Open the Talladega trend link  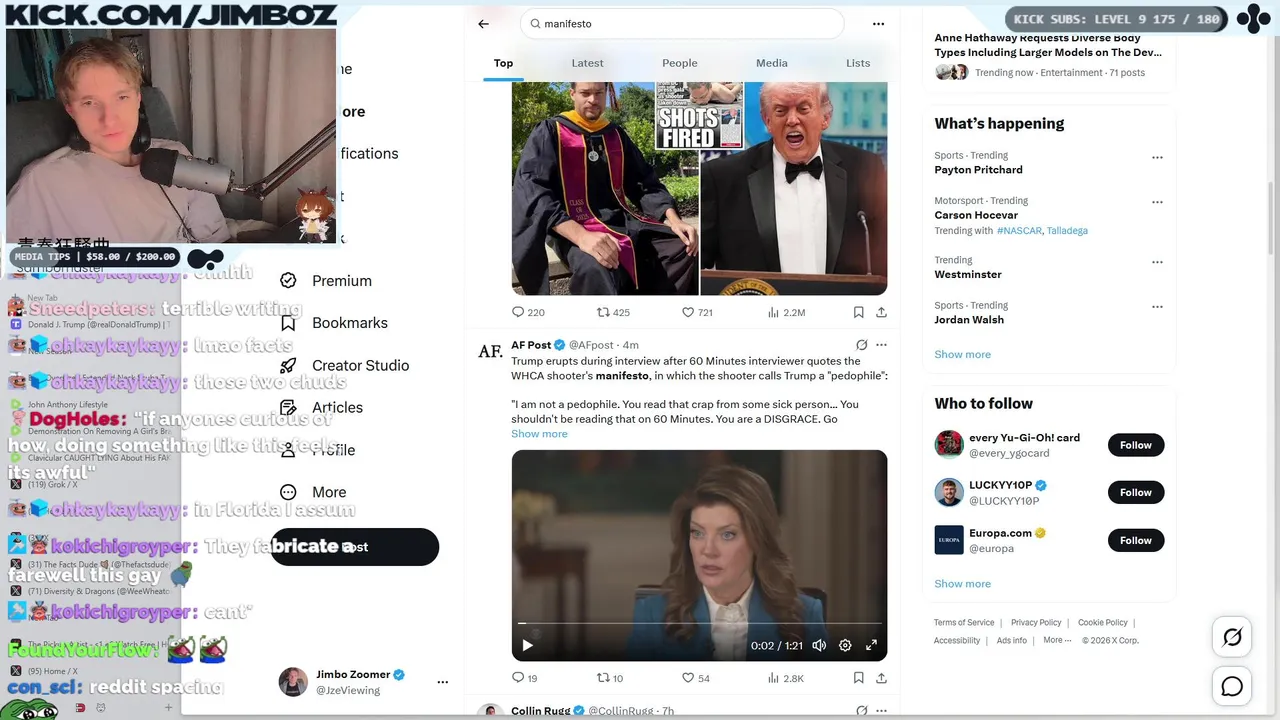pyautogui.click(x=1067, y=231)
